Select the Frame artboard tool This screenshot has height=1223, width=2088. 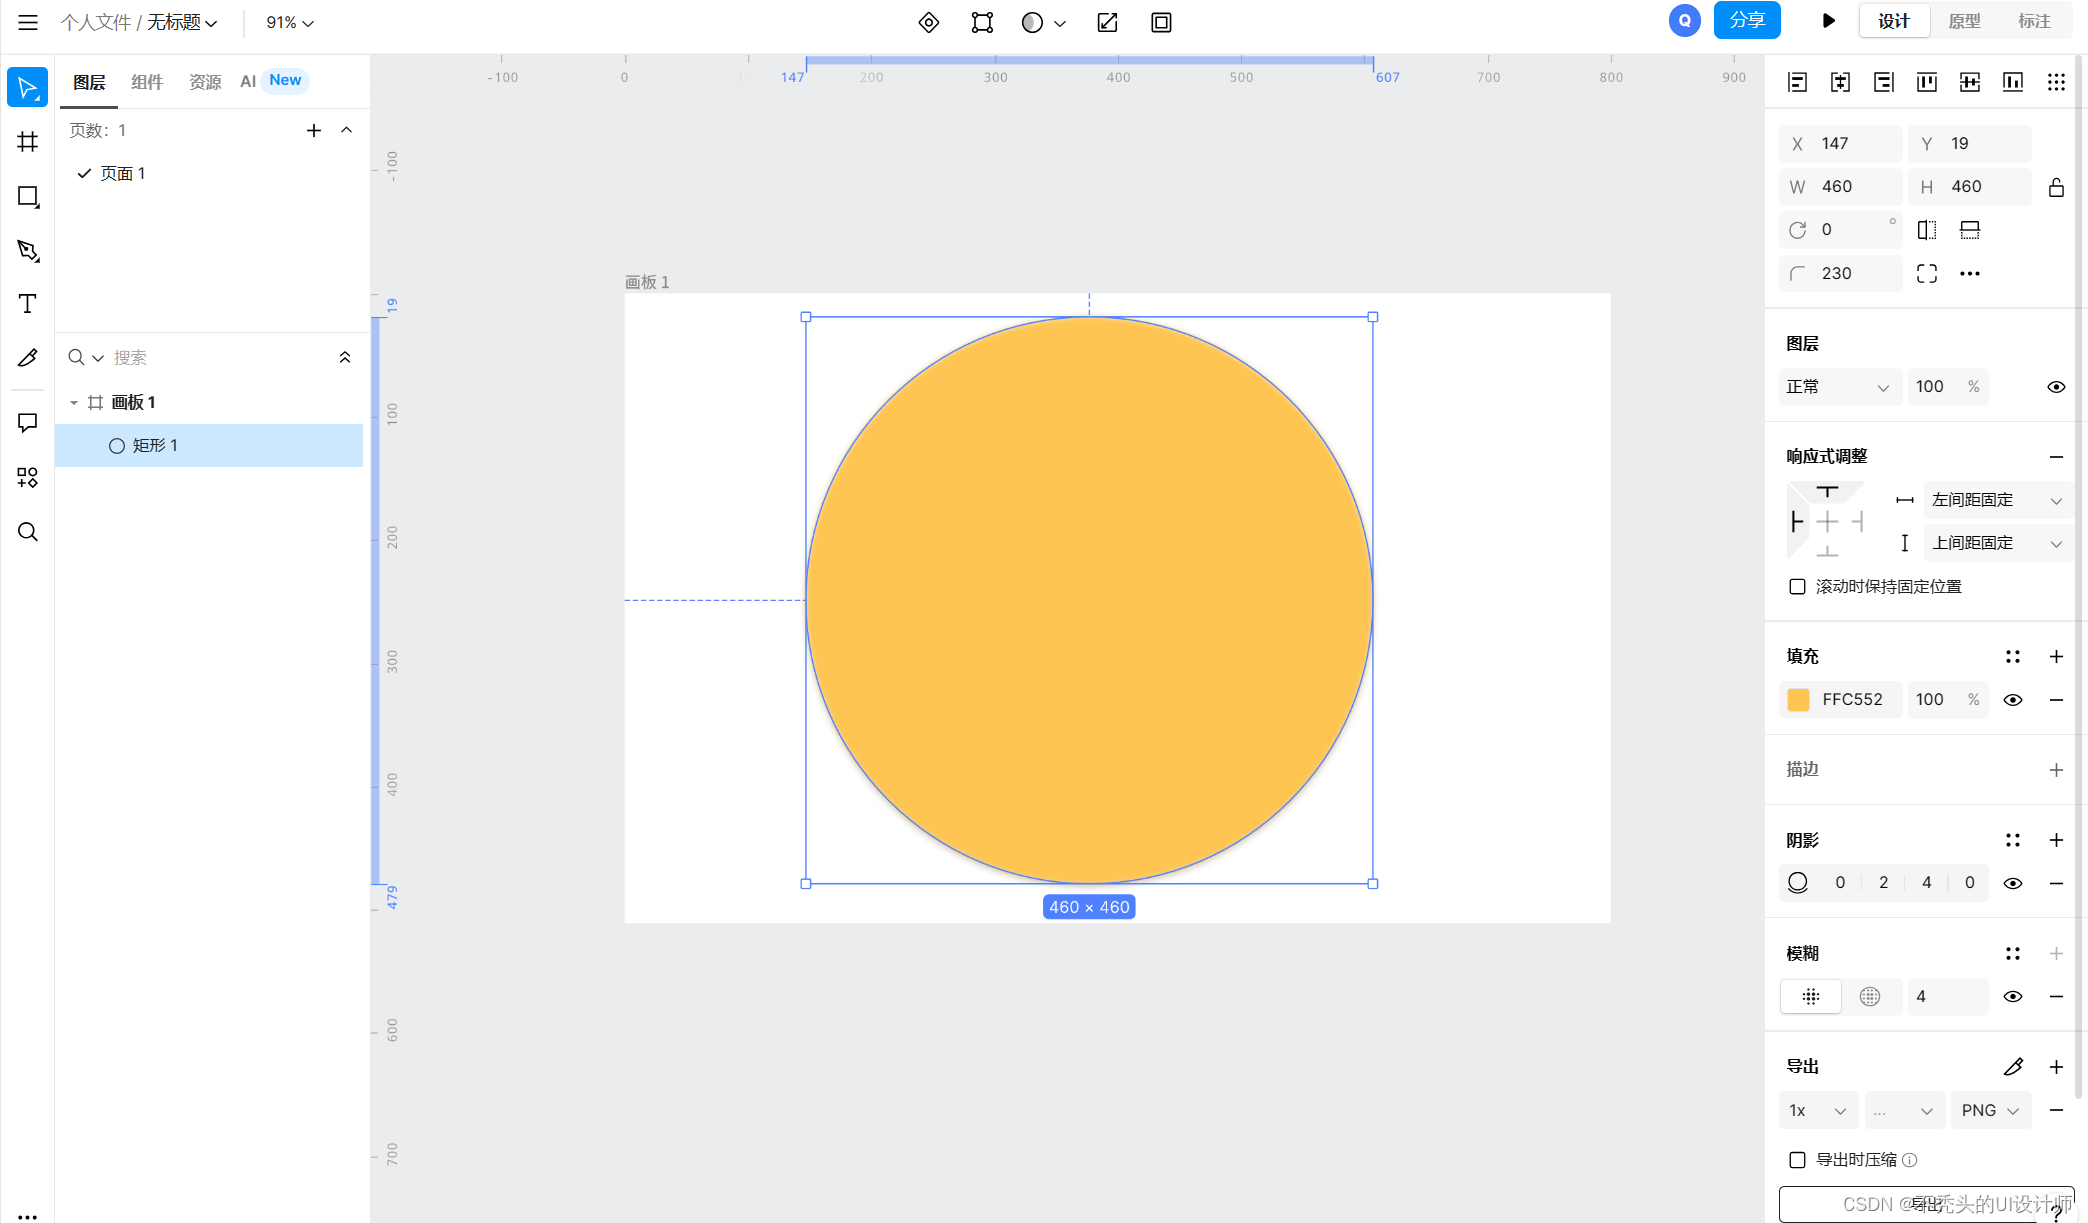coord(28,142)
